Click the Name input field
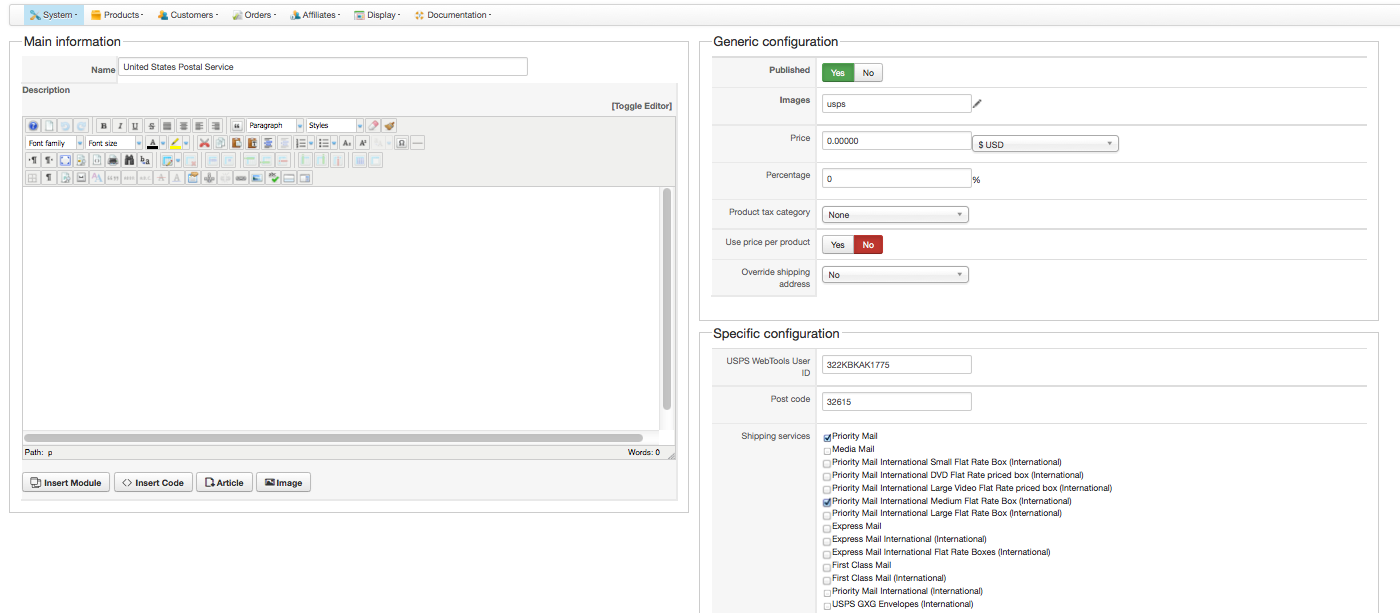 [x=323, y=67]
